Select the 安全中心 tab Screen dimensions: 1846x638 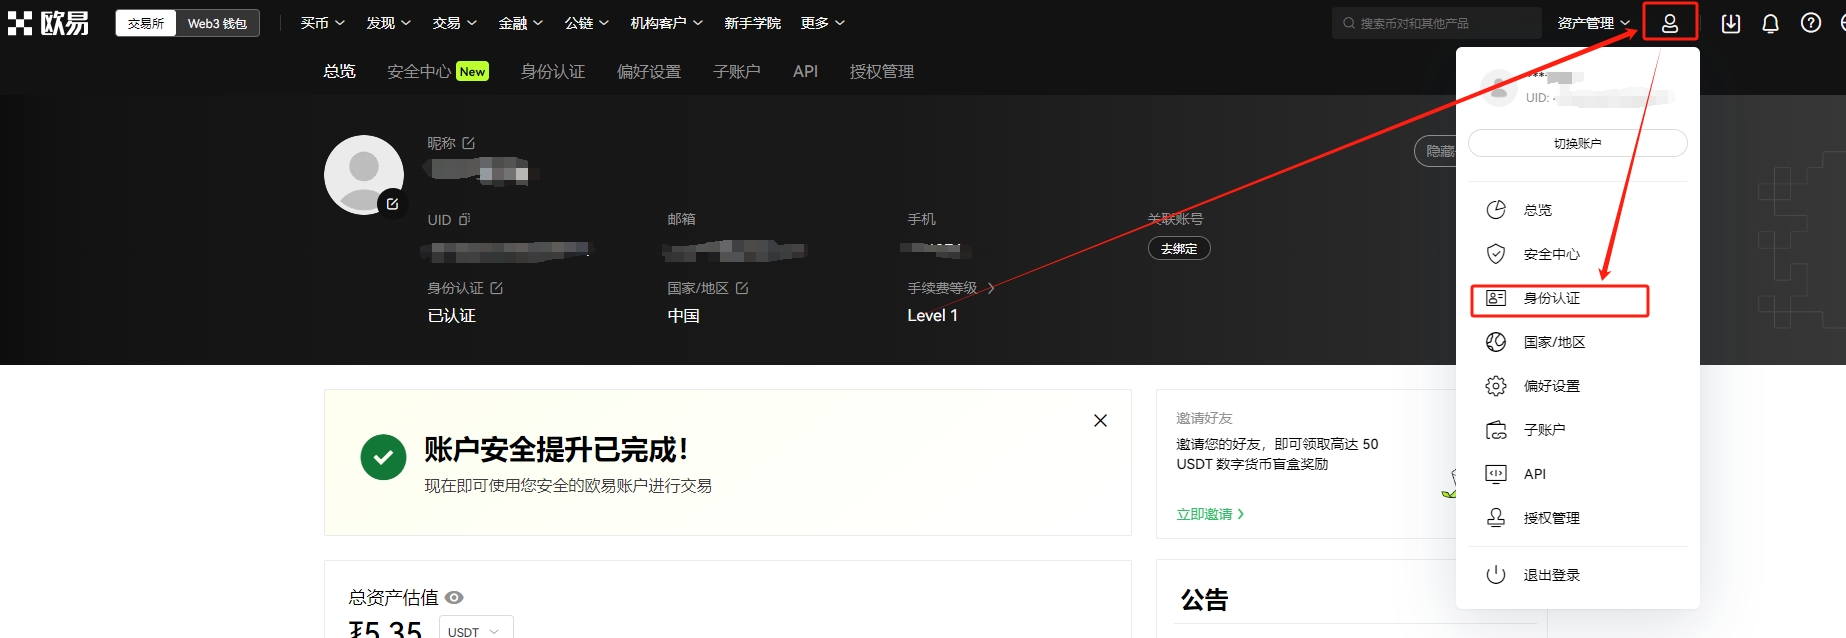(x=438, y=71)
